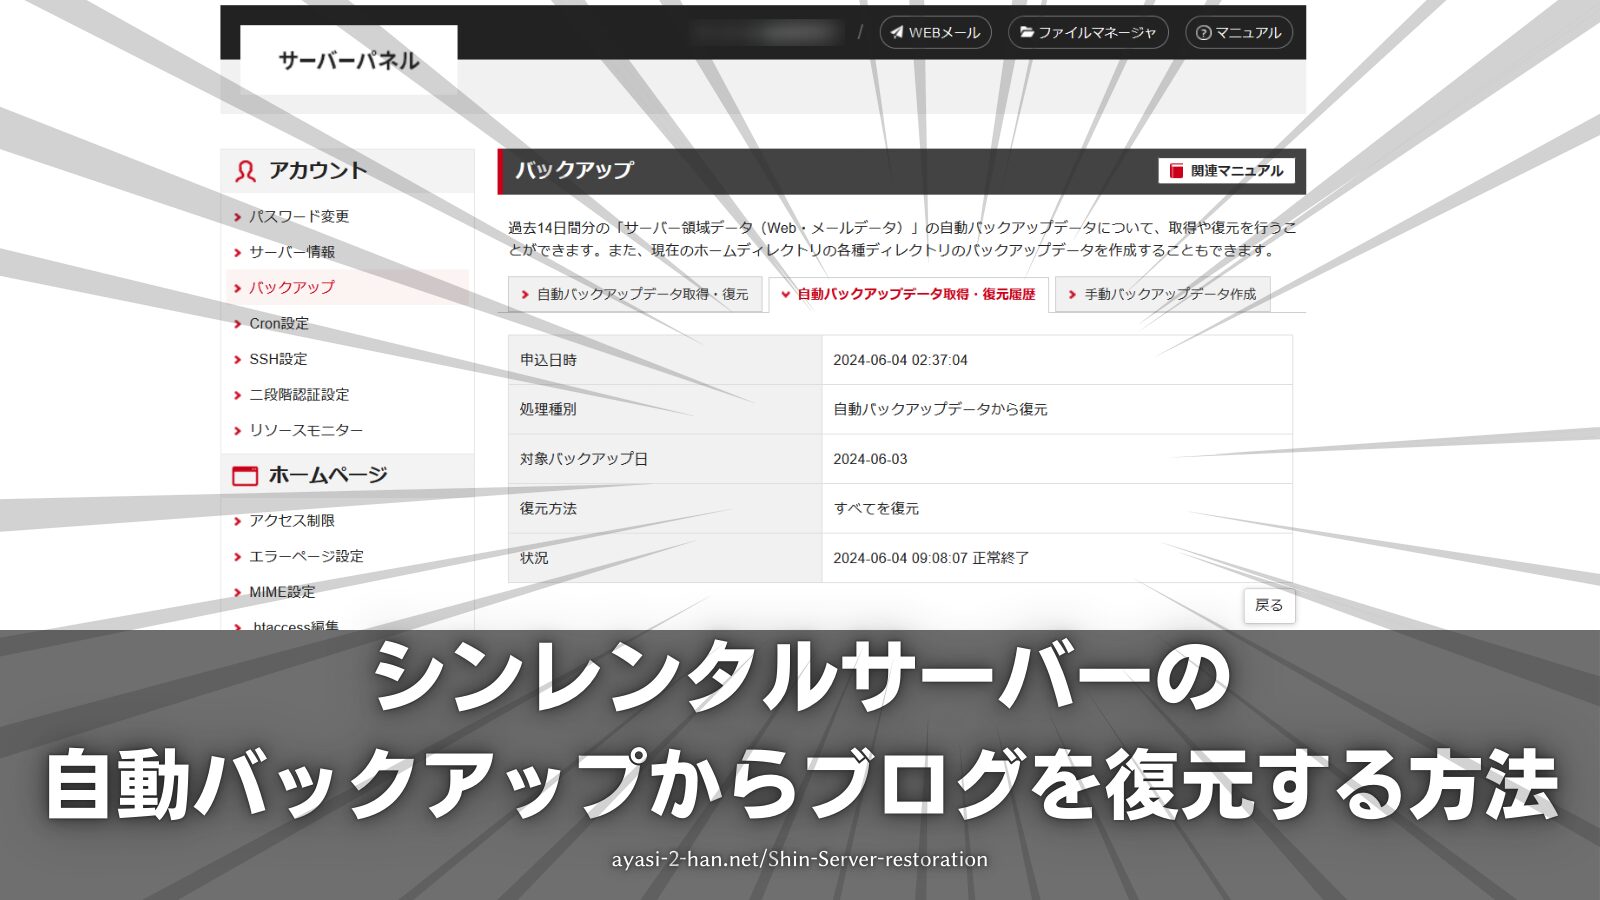Viewport: 1600px width, 900px height.
Task: Click the question mark icon in マニュアル
Action: (x=1204, y=33)
